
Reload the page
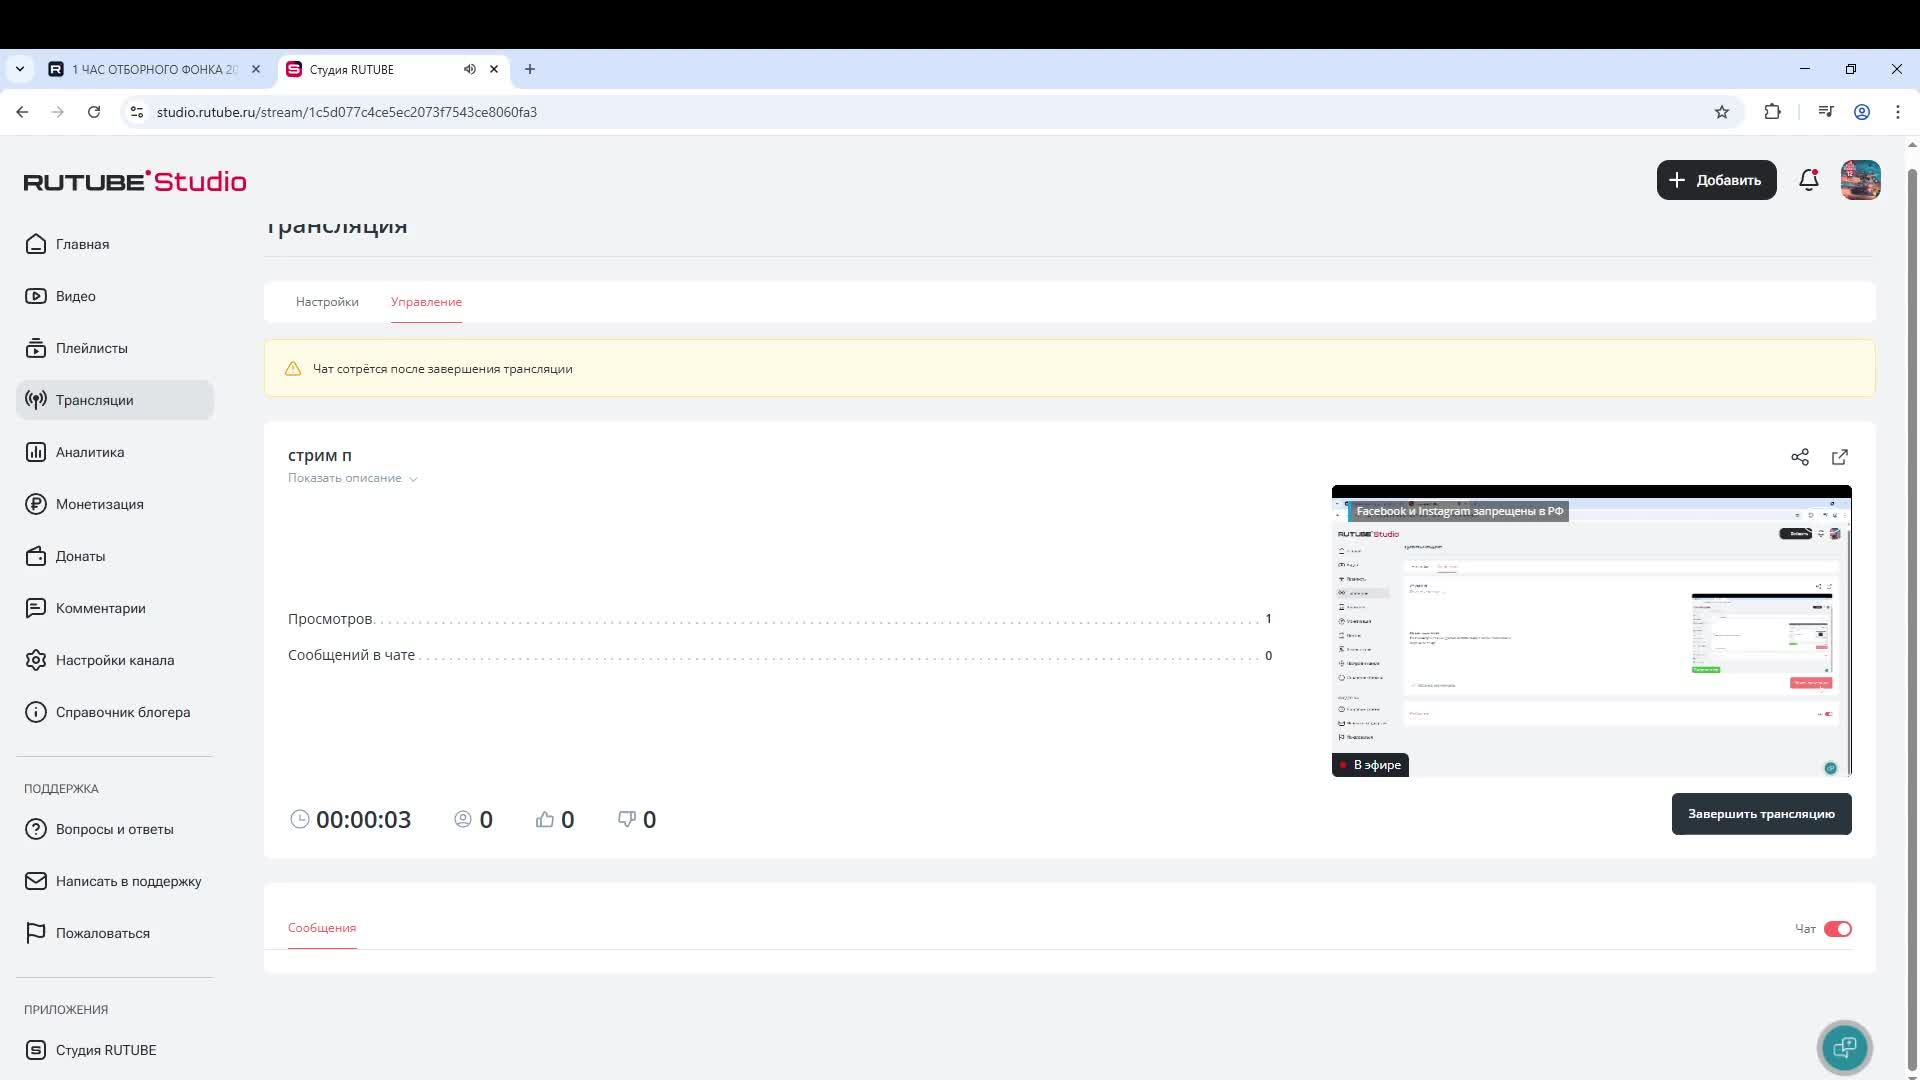point(94,112)
